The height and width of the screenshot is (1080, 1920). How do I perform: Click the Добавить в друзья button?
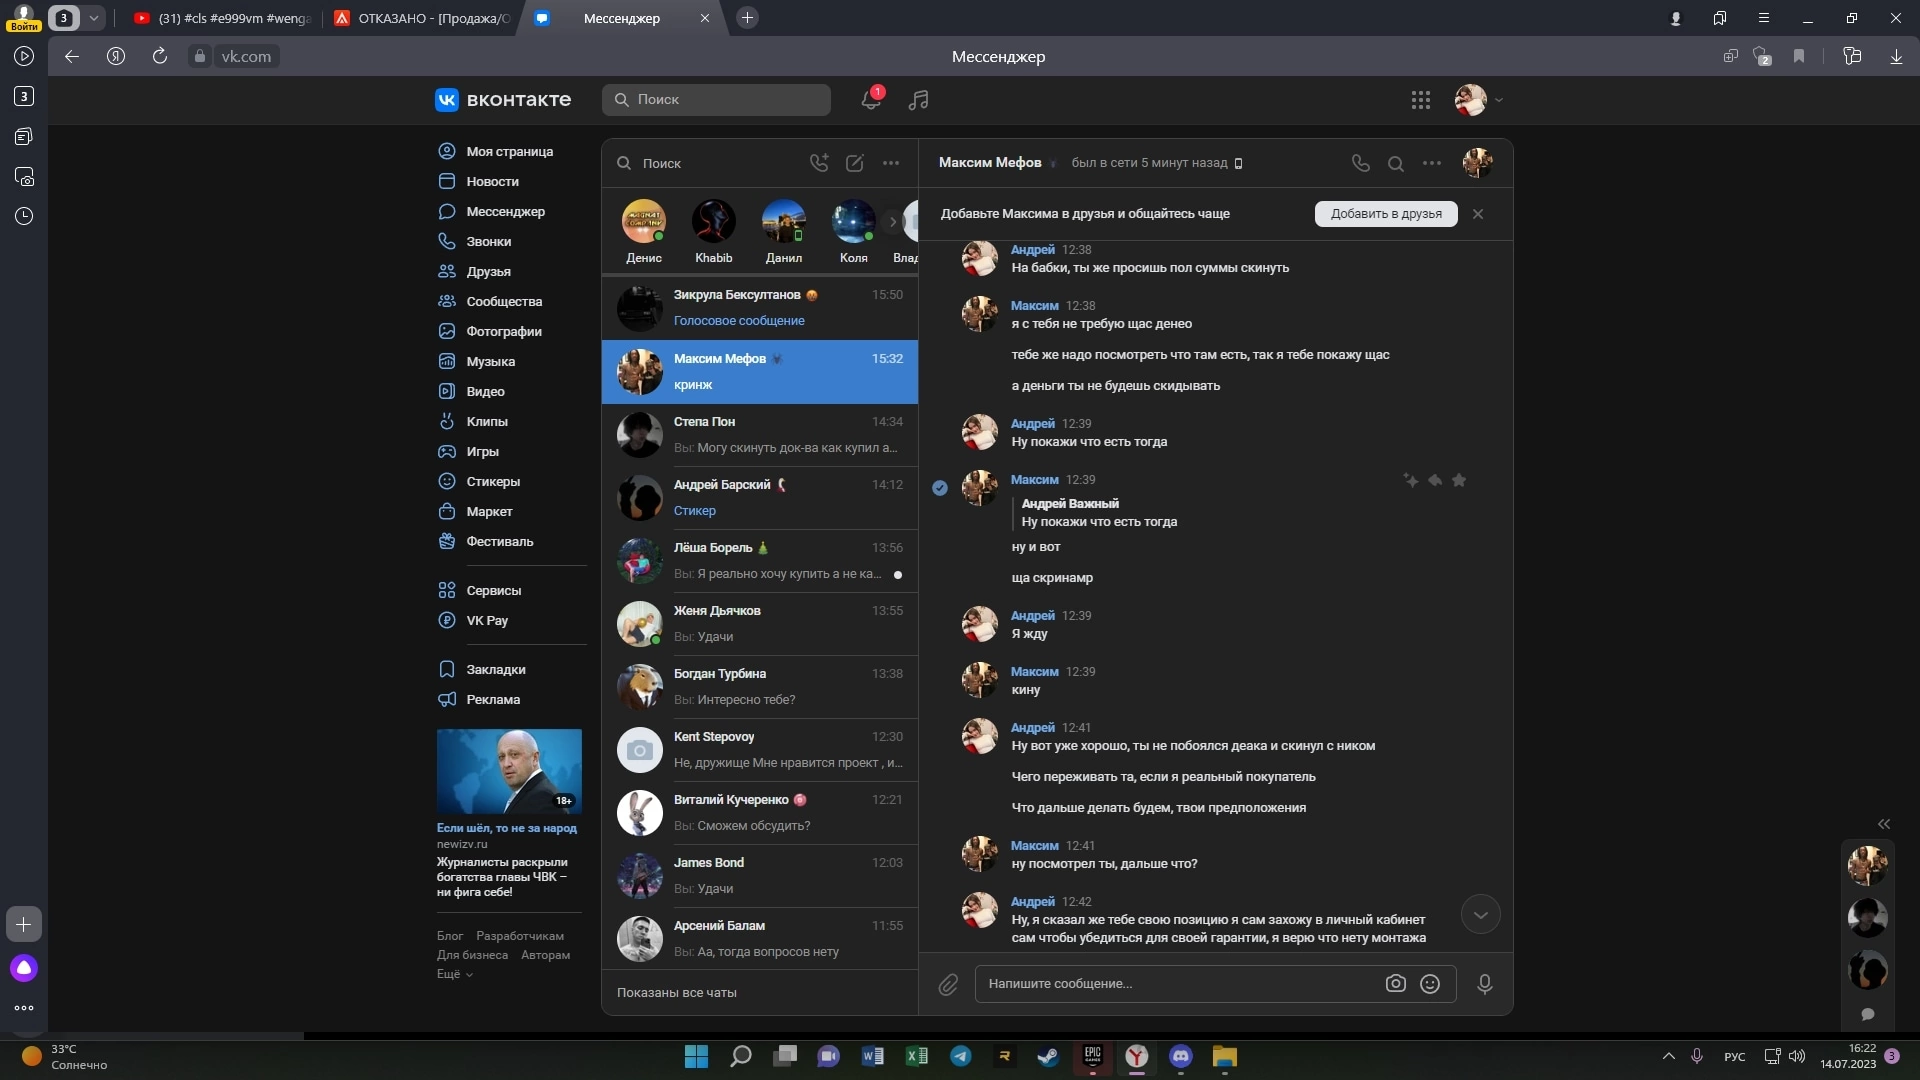click(x=1385, y=214)
